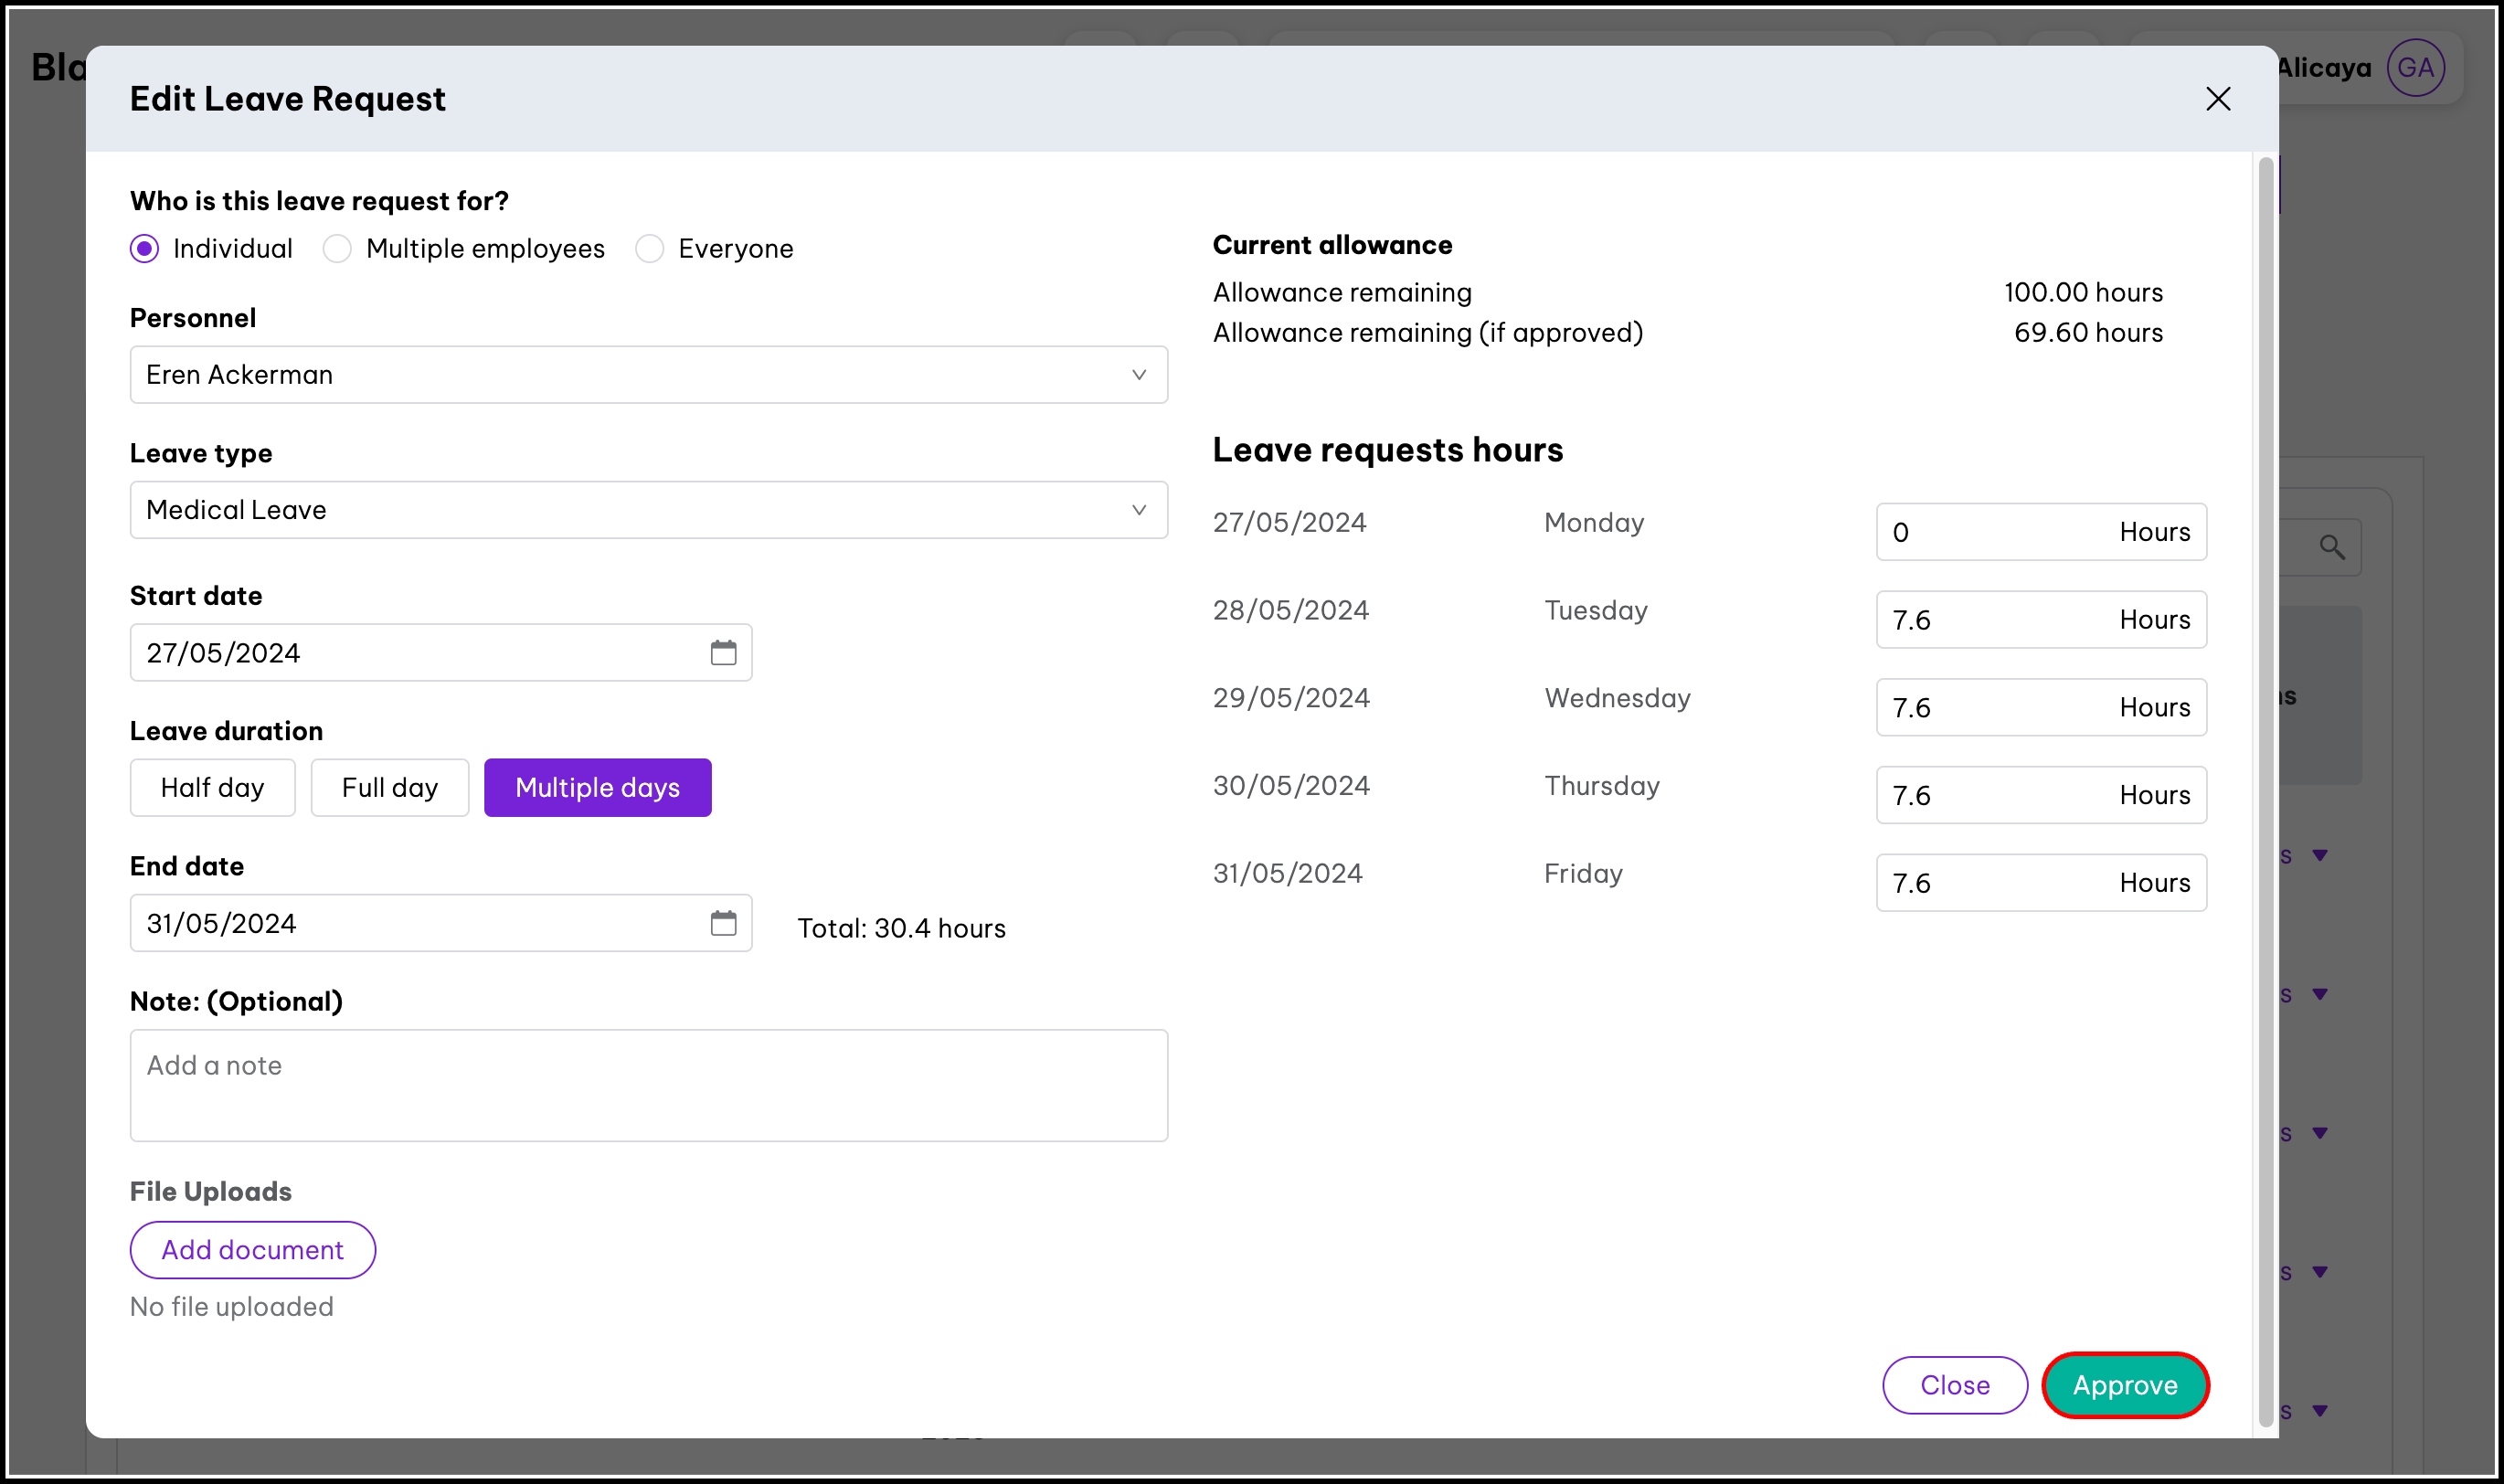Click the search magnifier icon behind dialog
Screen dimensions: 2504x1484
(x=2331, y=547)
